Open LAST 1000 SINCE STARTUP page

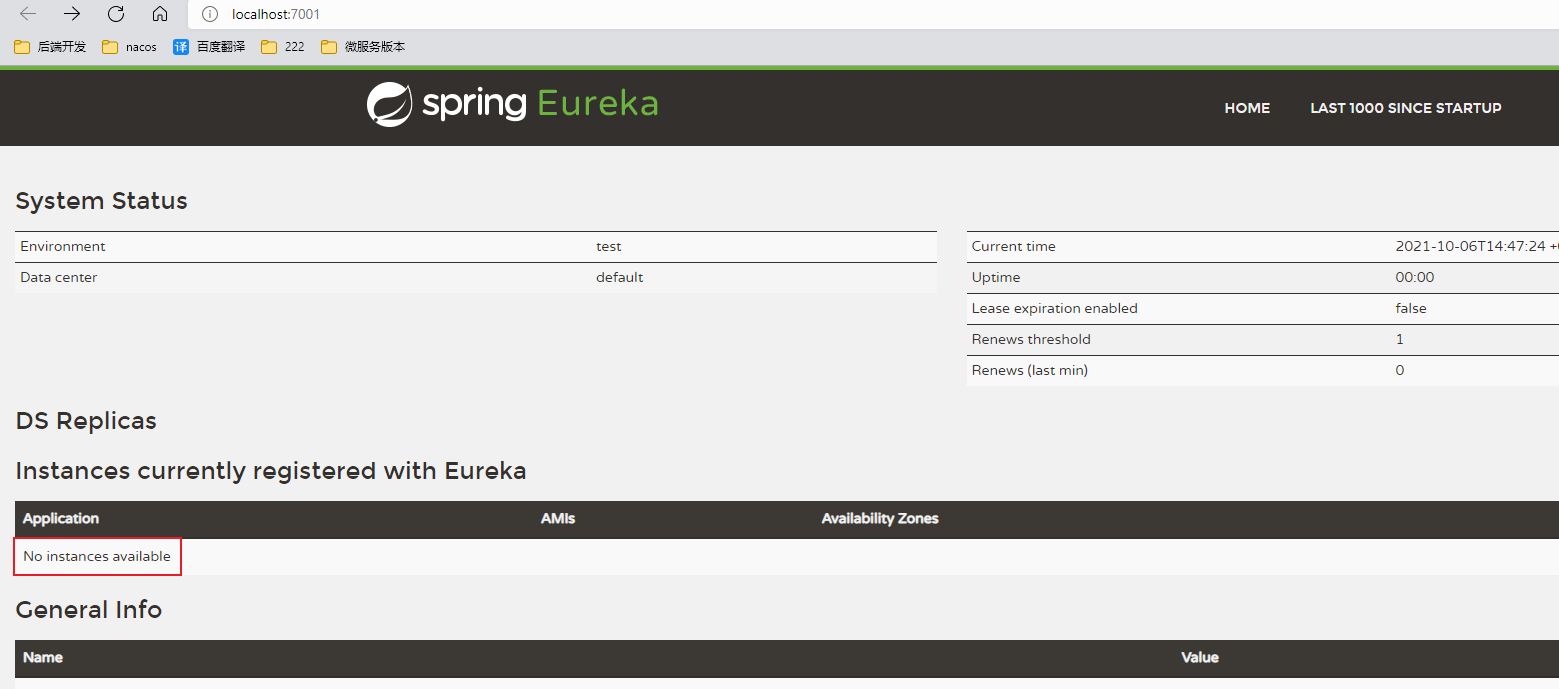pyautogui.click(x=1406, y=108)
